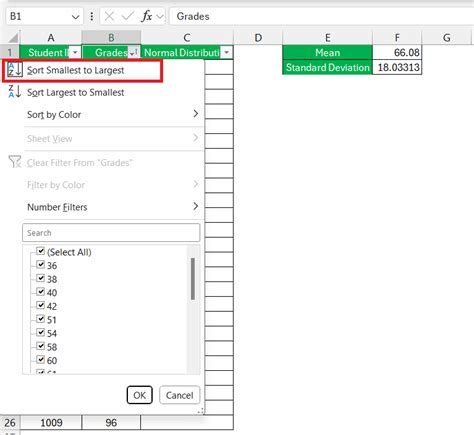Click the insert function fx icon

click(x=147, y=16)
